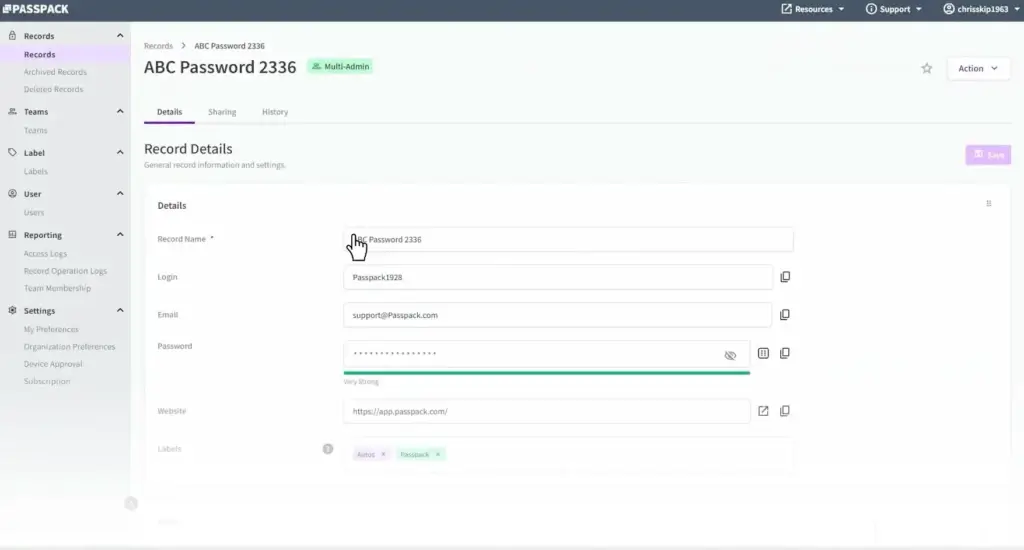Click the Labels help question icon
Image resolution: width=1024 pixels, height=550 pixels.
coord(328,449)
